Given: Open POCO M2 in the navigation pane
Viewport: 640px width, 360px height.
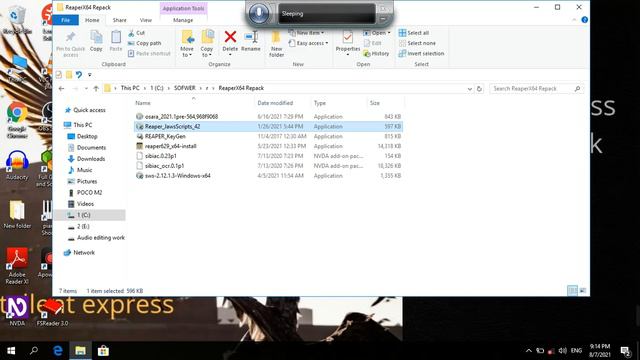Looking at the screenshot, I should tap(89, 192).
